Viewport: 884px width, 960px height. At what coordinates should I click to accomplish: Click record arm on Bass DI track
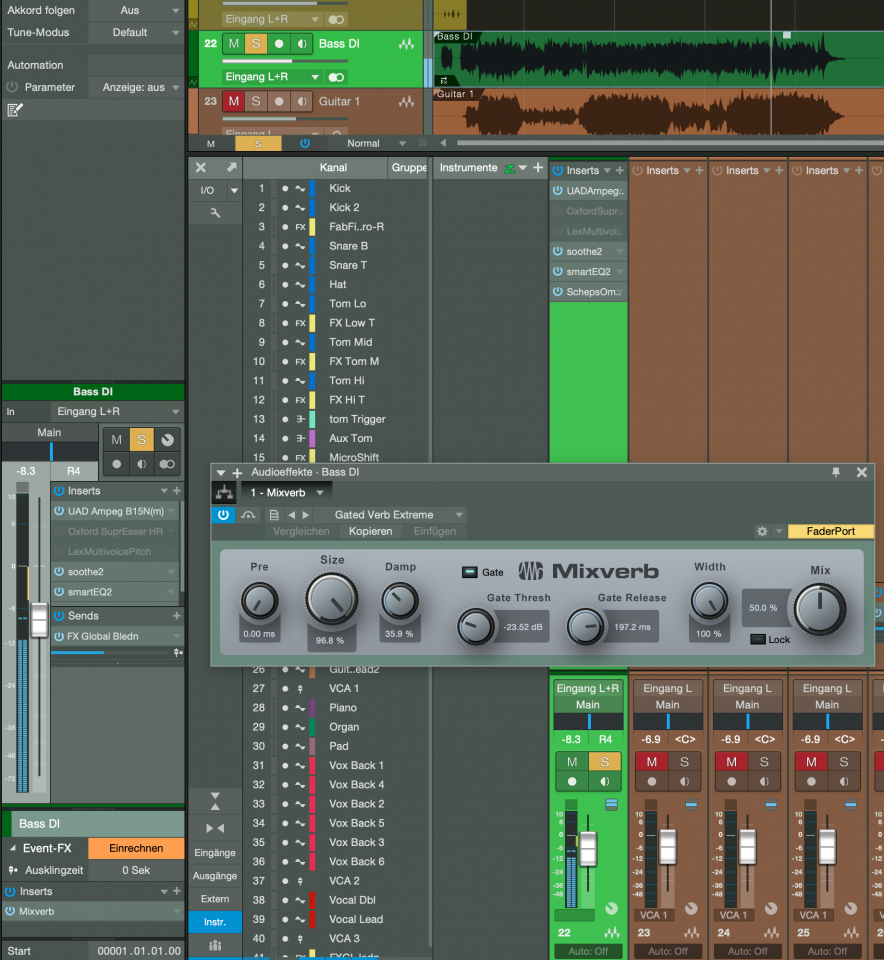[278, 44]
